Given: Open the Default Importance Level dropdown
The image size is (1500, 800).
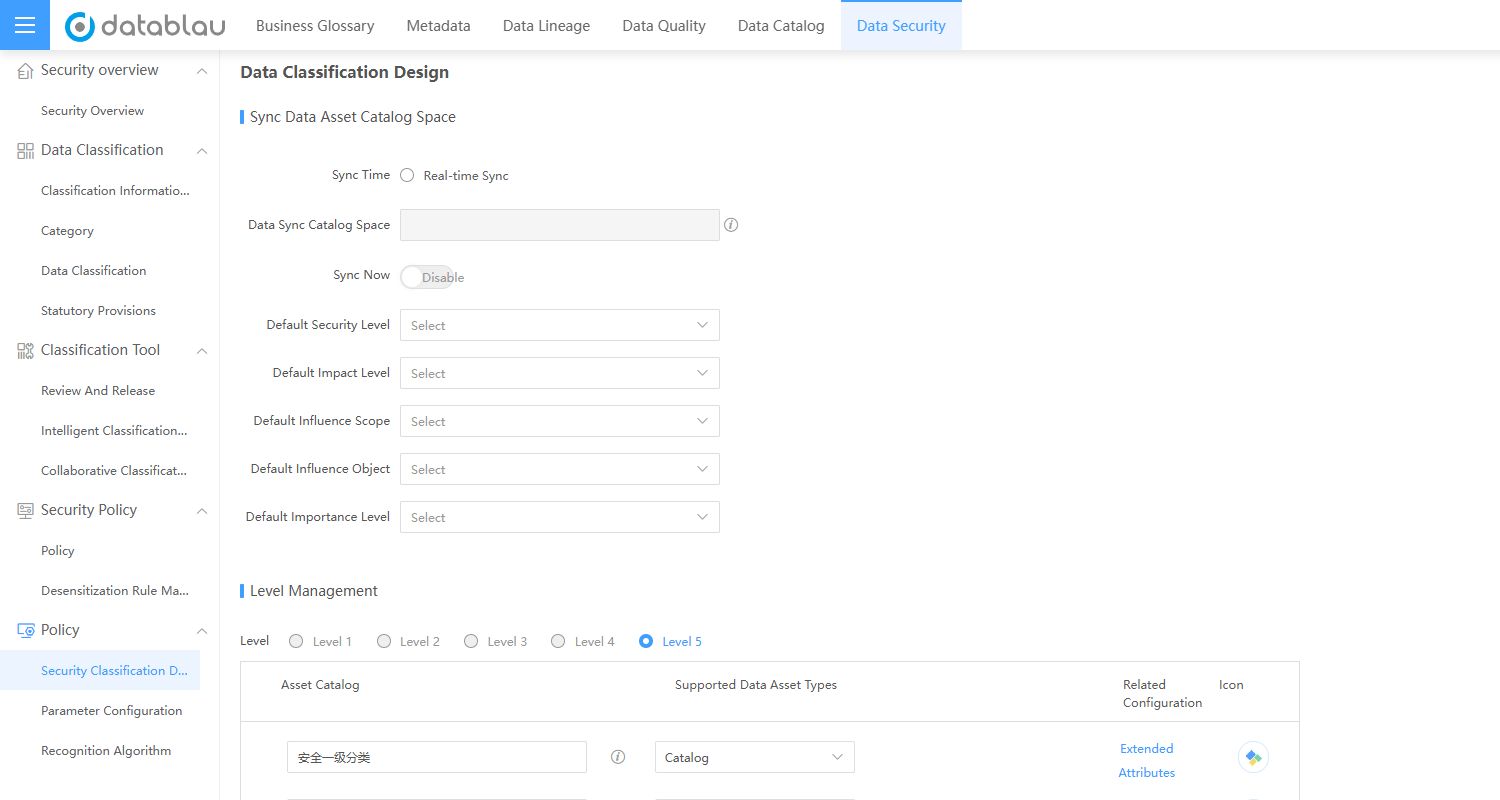Looking at the screenshot, I should (560, 517).
